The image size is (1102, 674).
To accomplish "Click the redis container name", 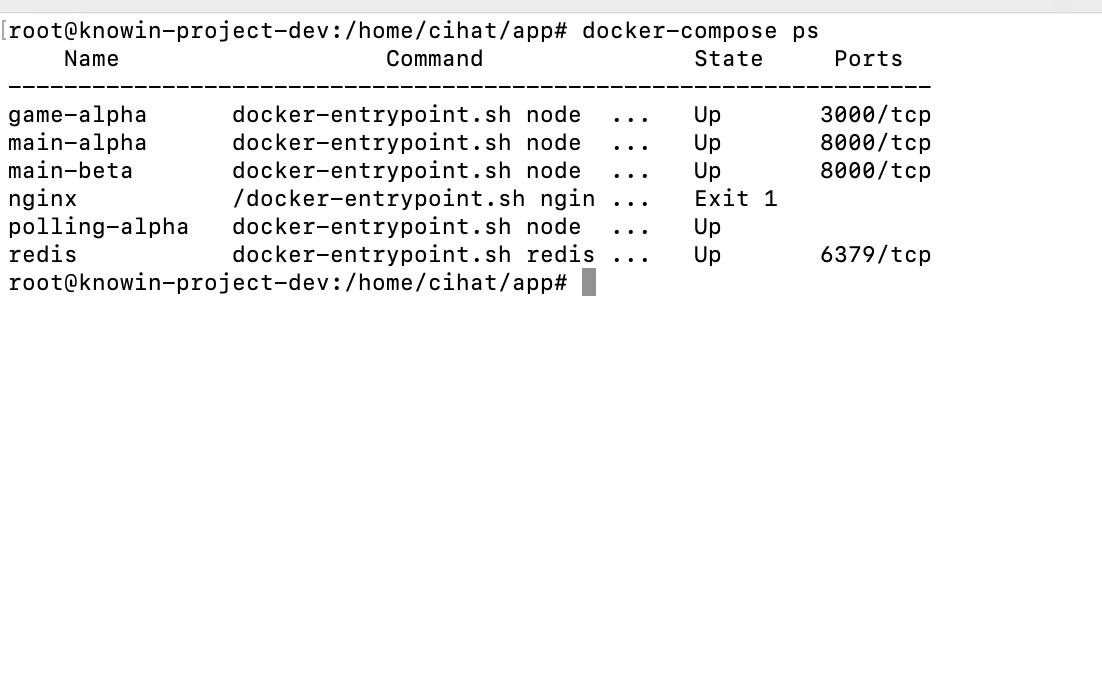I will 42,255.
